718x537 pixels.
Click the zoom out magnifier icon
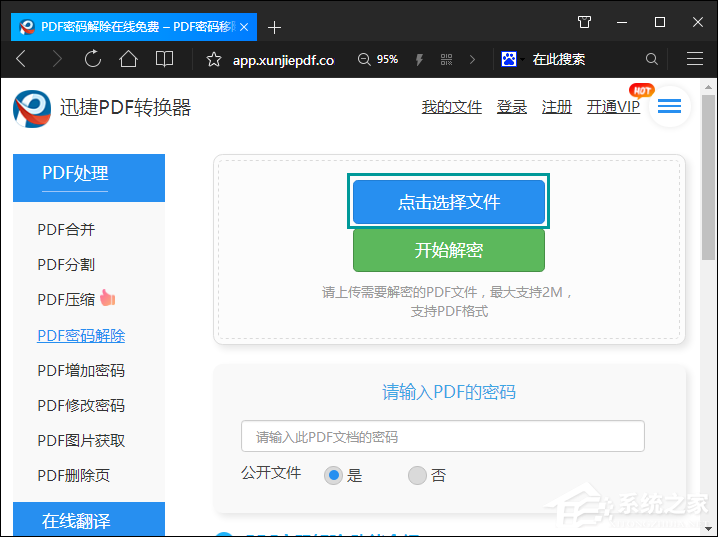point(364,60)
